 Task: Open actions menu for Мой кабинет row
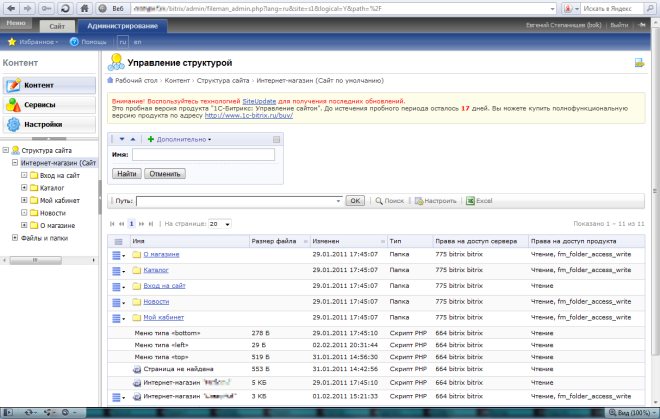[x=118, y=318]
